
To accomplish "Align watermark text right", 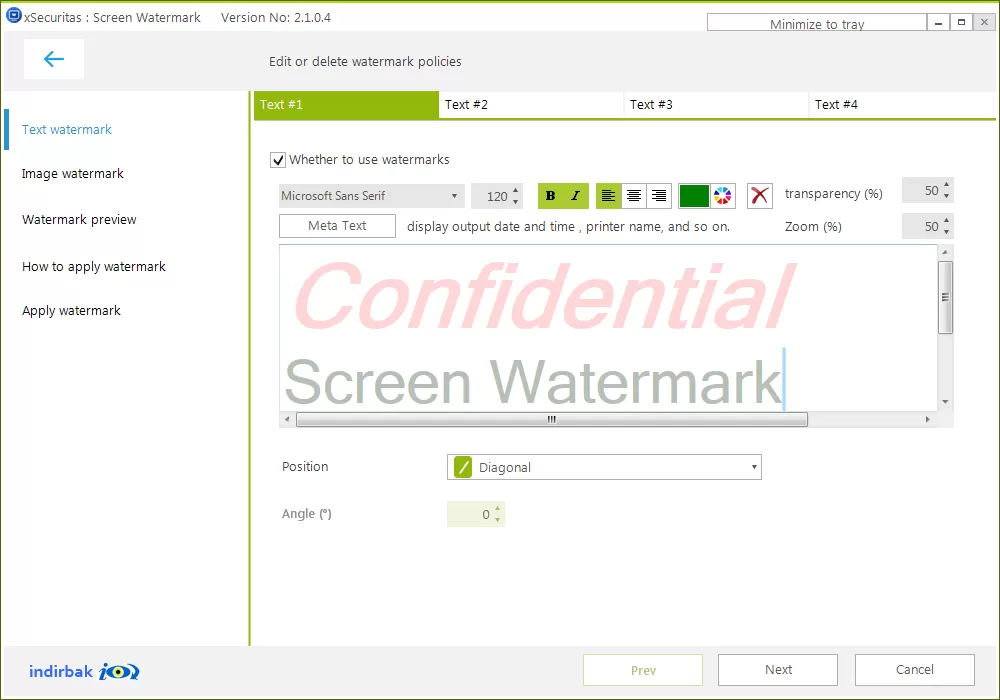I will click(659, 196).
